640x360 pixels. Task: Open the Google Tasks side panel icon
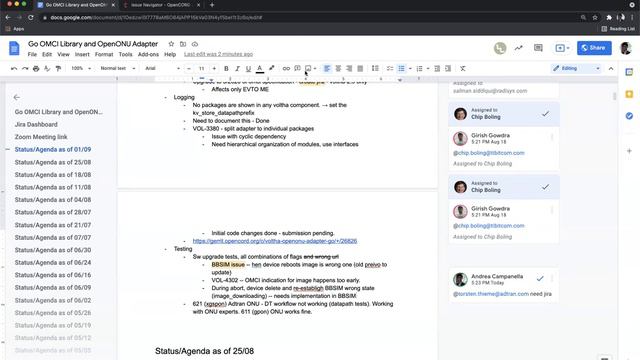(629, 116)
